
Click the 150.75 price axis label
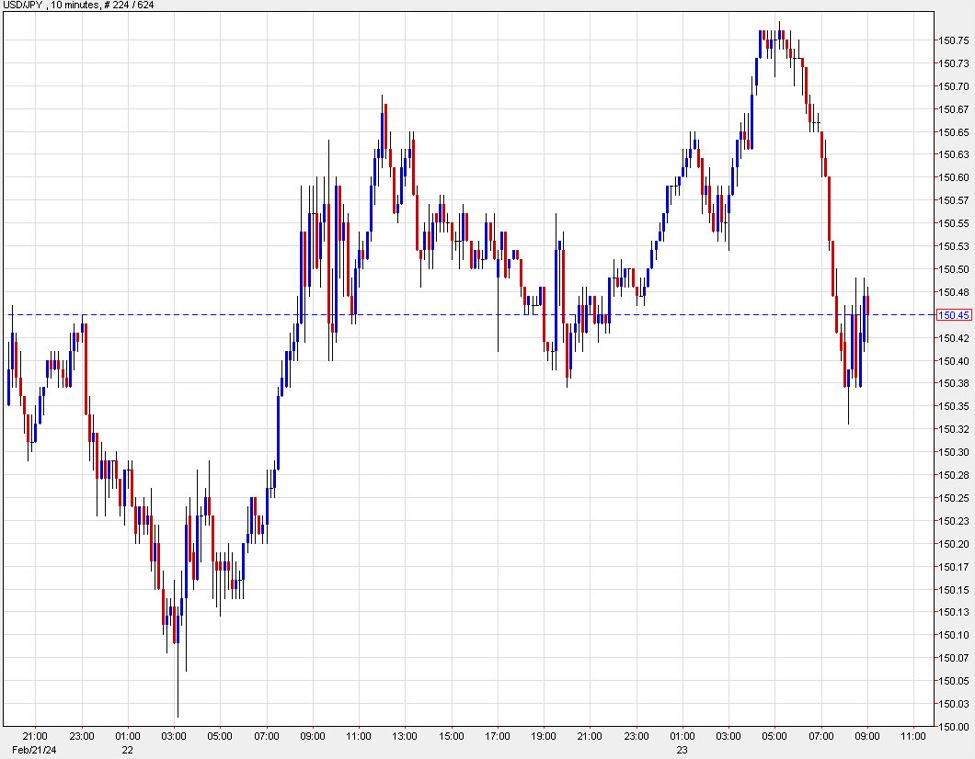pyautogui.click(x=954, y=41)
